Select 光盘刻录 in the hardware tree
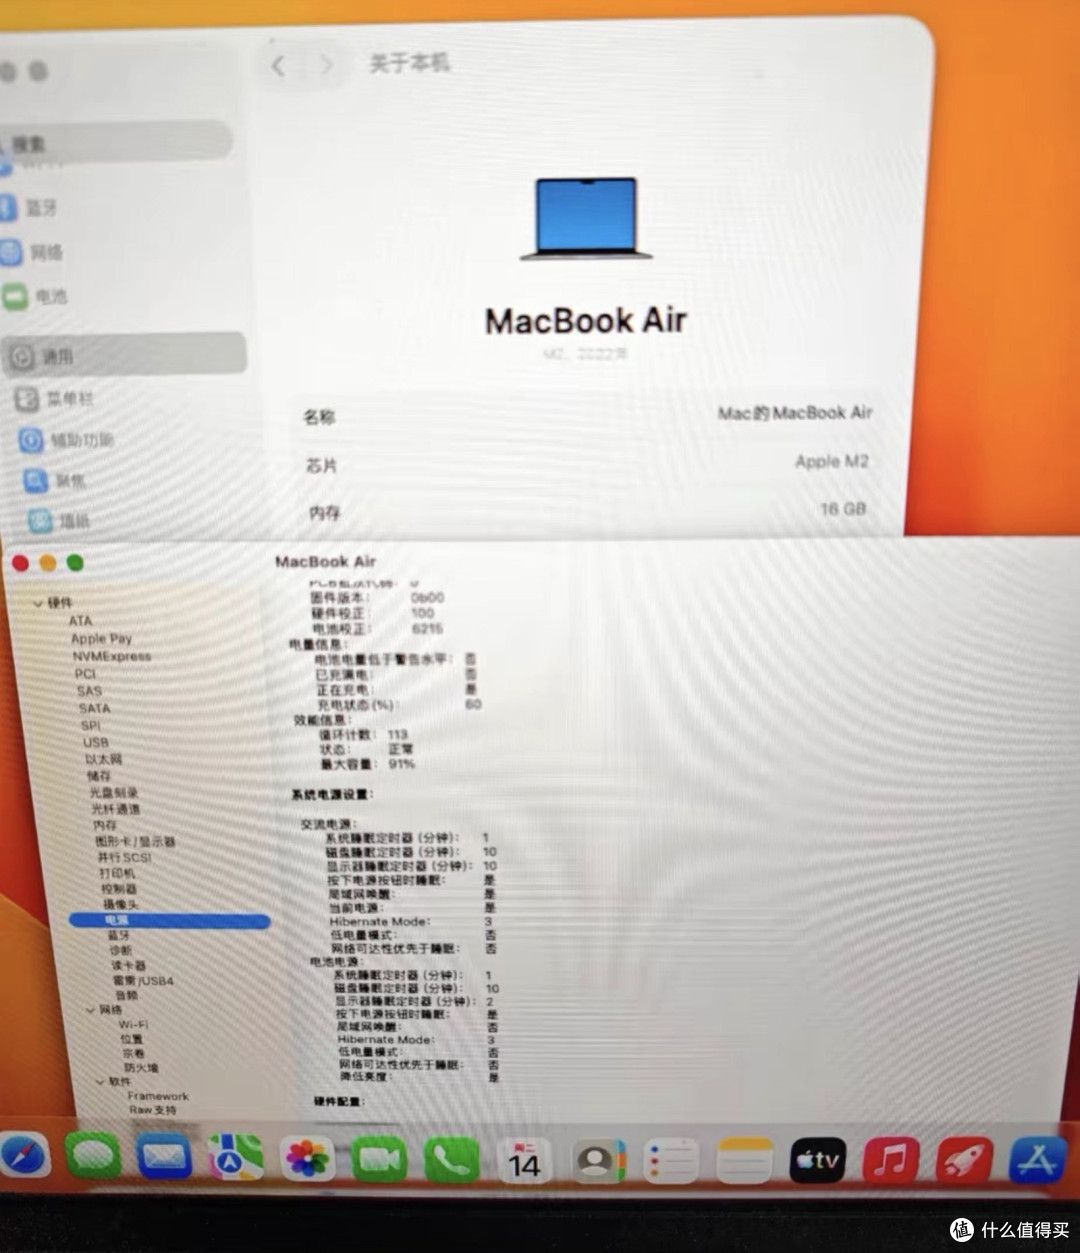The height and width of the screenshot is (1253, 1080). coord(114,793)
